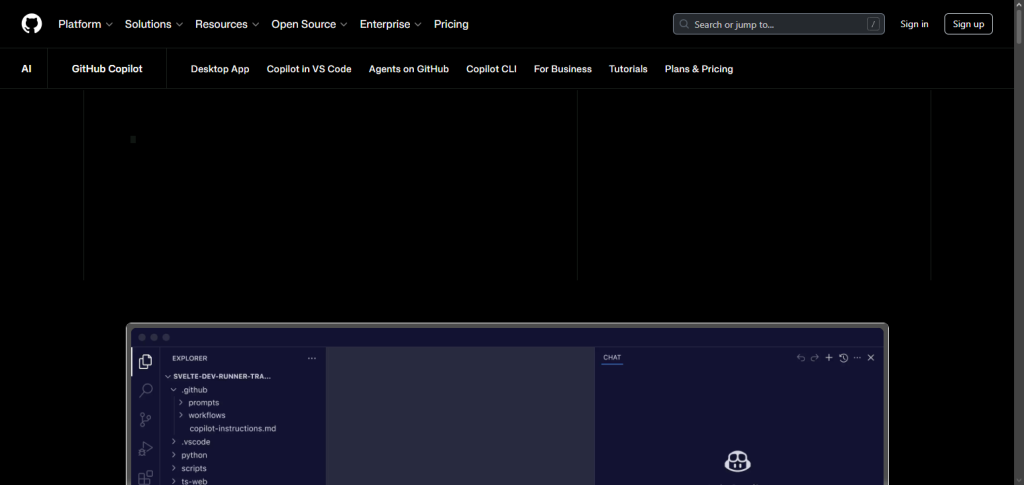The width and height of the screenshot is (1024, 485).
Task: Collapse the .github folder
Action: 189,390
